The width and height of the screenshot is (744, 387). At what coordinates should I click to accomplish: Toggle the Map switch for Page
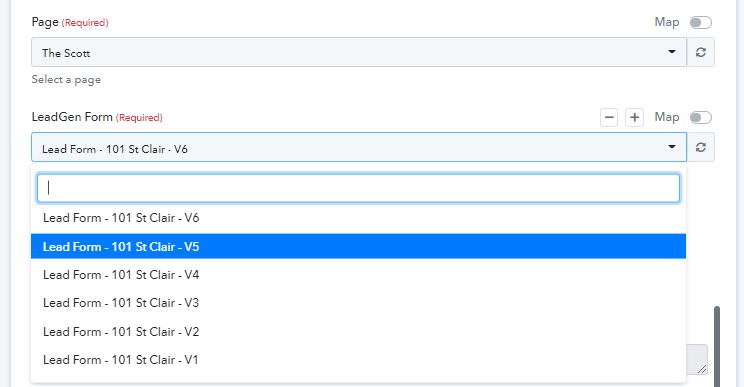[x=701, y=22]
